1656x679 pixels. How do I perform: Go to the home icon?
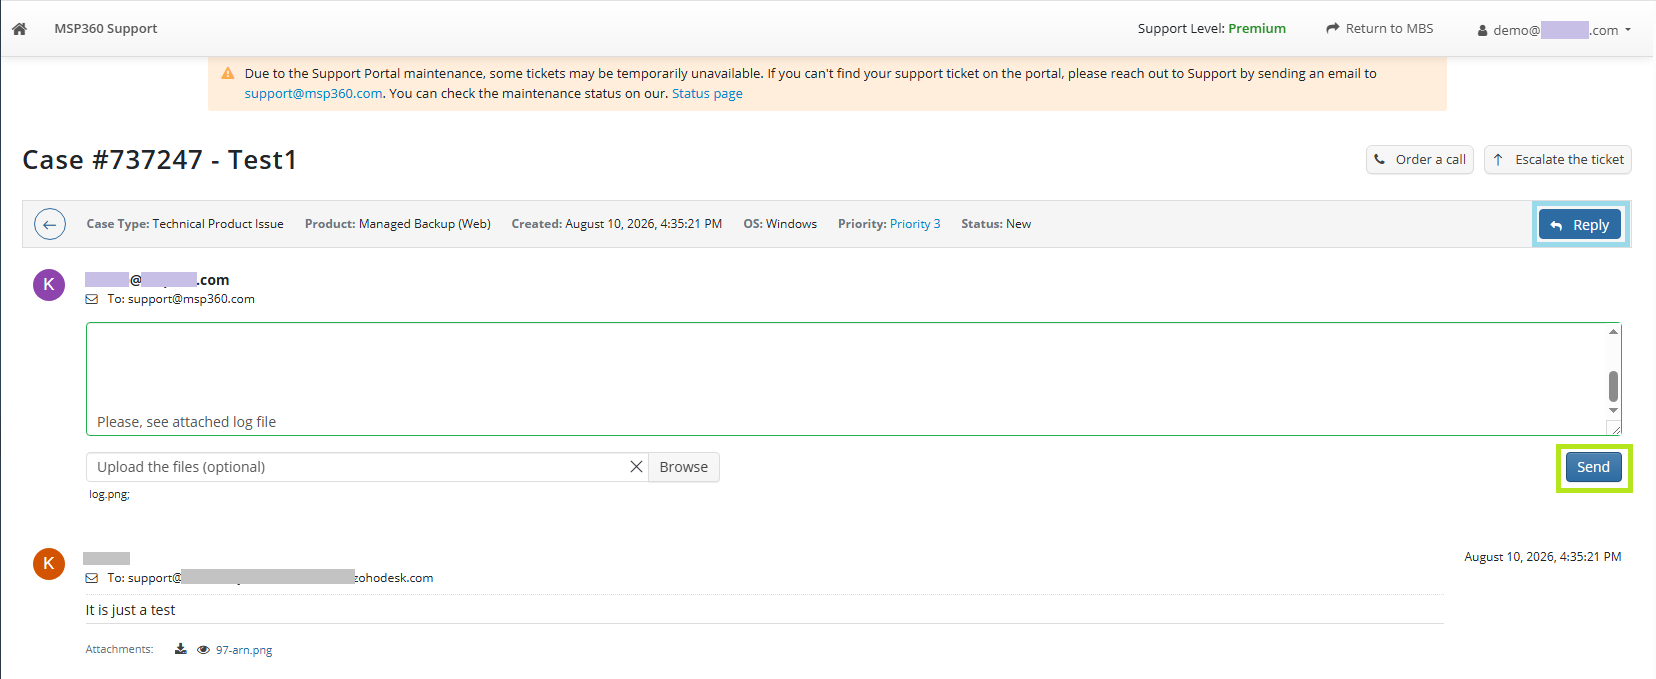coord(19,29)
